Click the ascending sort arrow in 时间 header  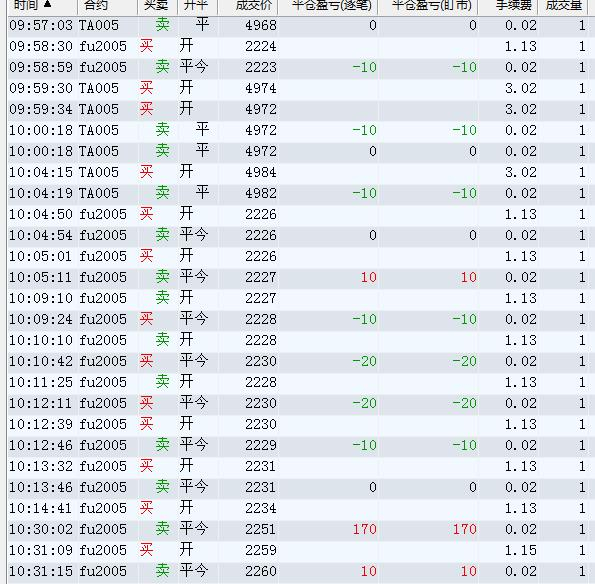[47, 4]
